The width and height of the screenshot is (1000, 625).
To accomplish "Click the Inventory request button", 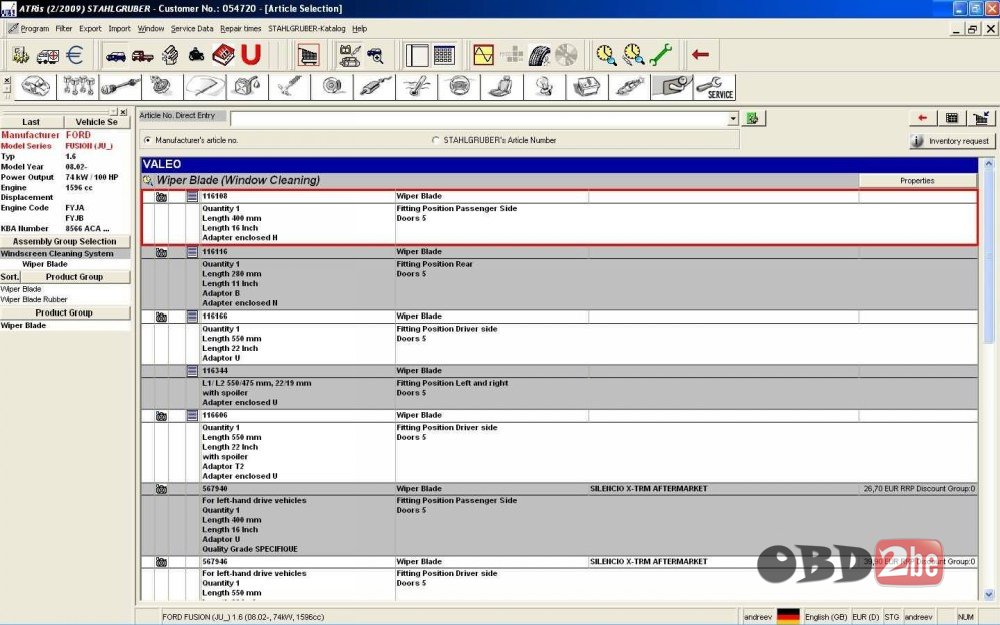I will [x=952, y=141].
